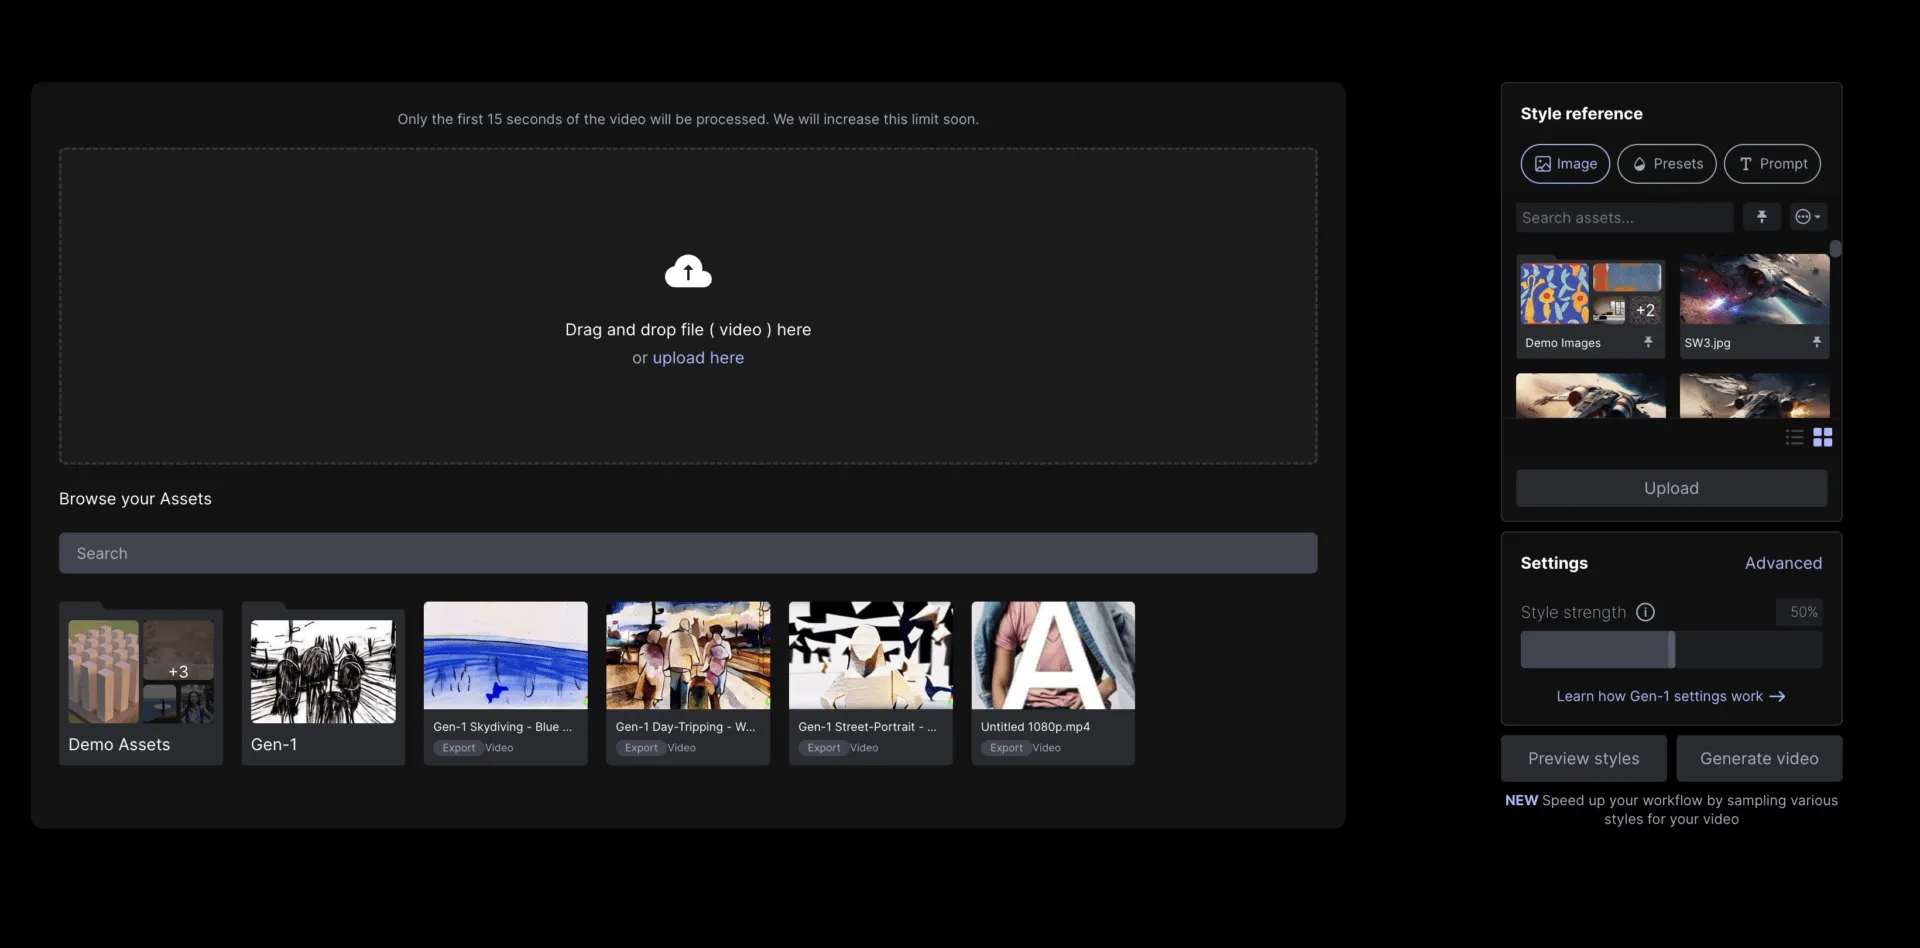Image resolution: width=1920 pixels, height=948 pixels.
Task: Click the upload here link
Action: pyautogui.click(x=698, y=358)
